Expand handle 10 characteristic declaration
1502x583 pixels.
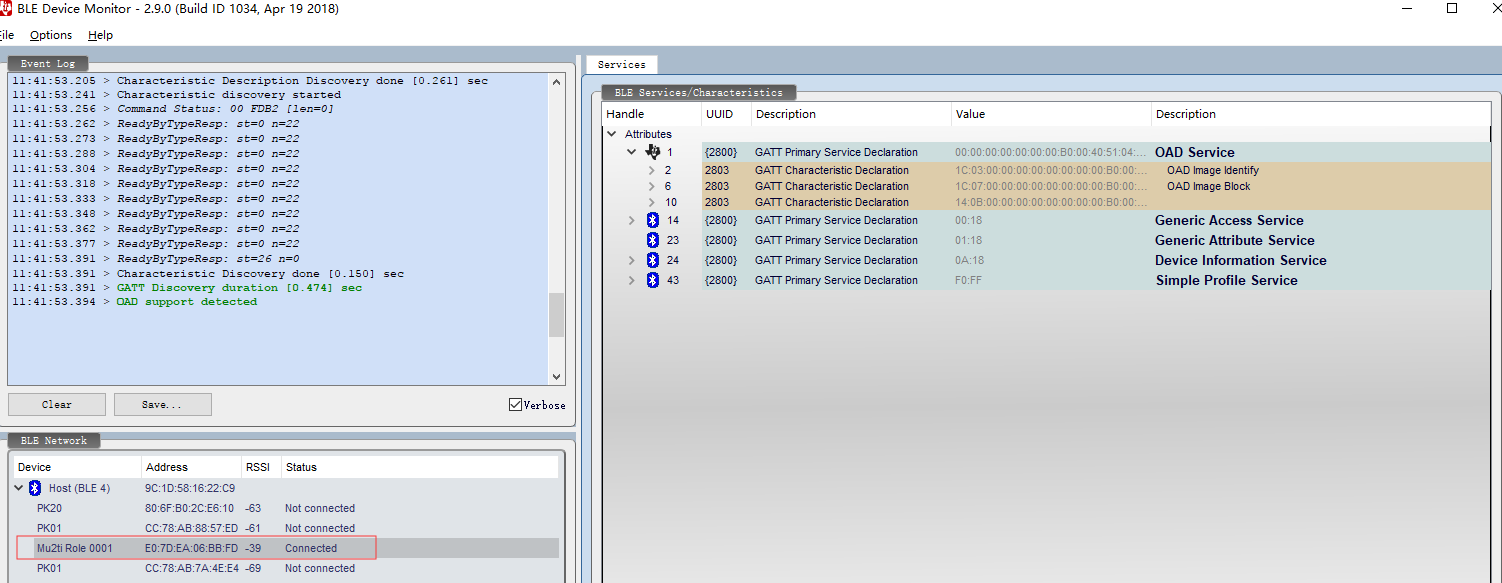652,202
